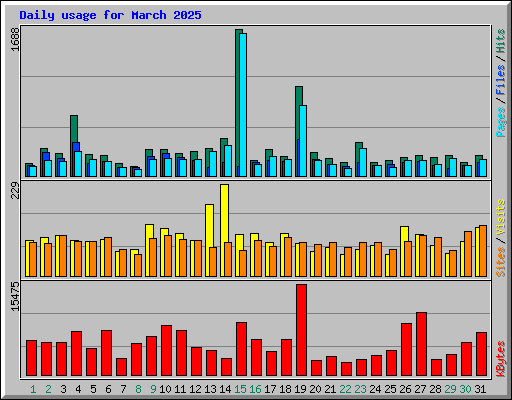The height and width of the screenshot is (400, 512).
Task: Click day label 2 on the x-axis
Action: [x=48, y=389]
